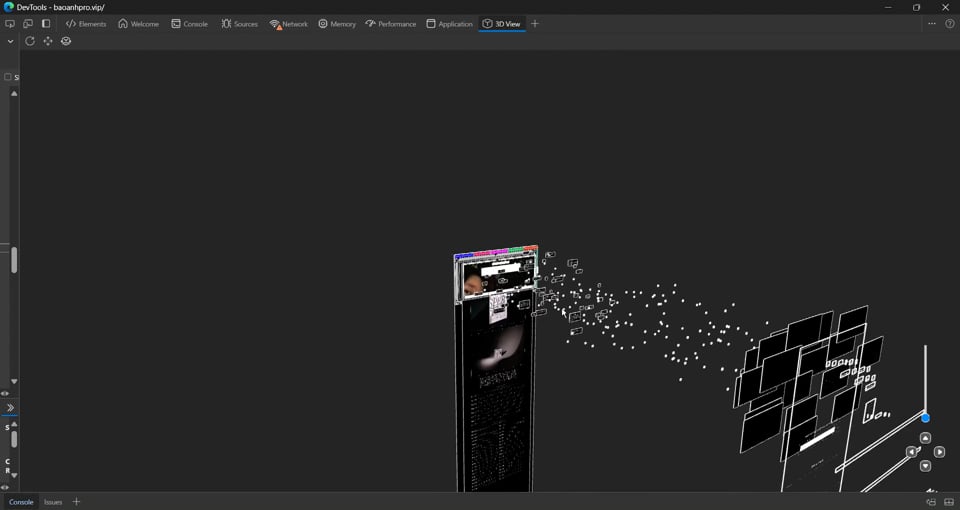The image size is (960, 510).
Task: Open the Issues drawer tab
Action: [53, 502]
